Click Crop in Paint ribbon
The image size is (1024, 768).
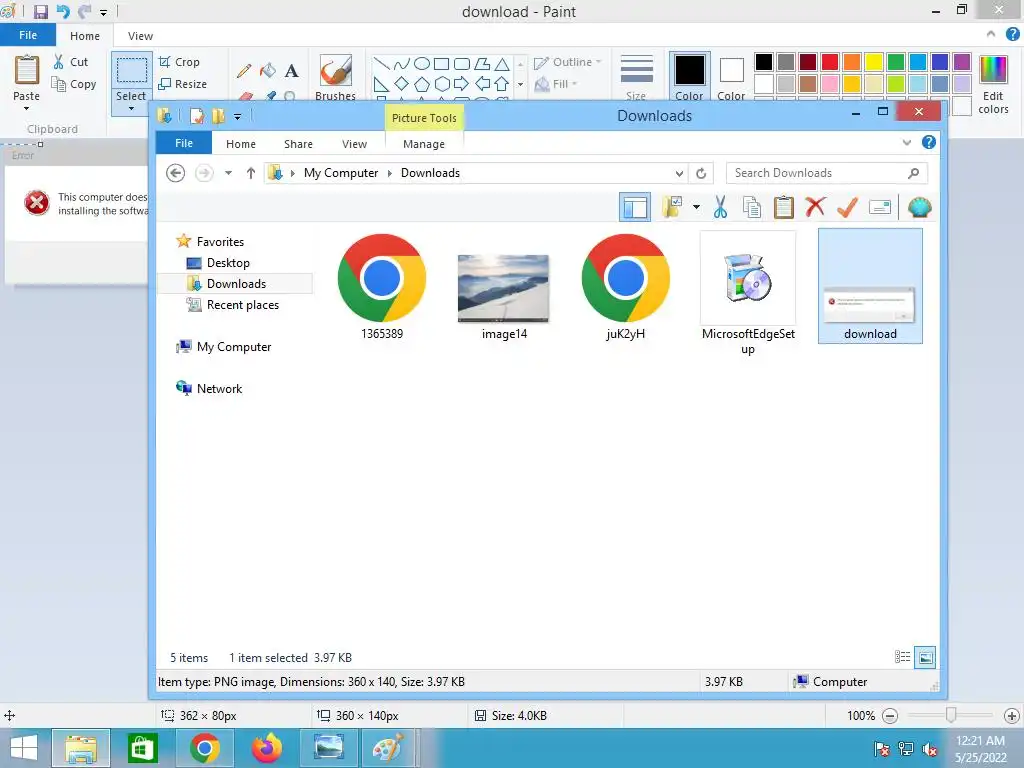[180, 62]
